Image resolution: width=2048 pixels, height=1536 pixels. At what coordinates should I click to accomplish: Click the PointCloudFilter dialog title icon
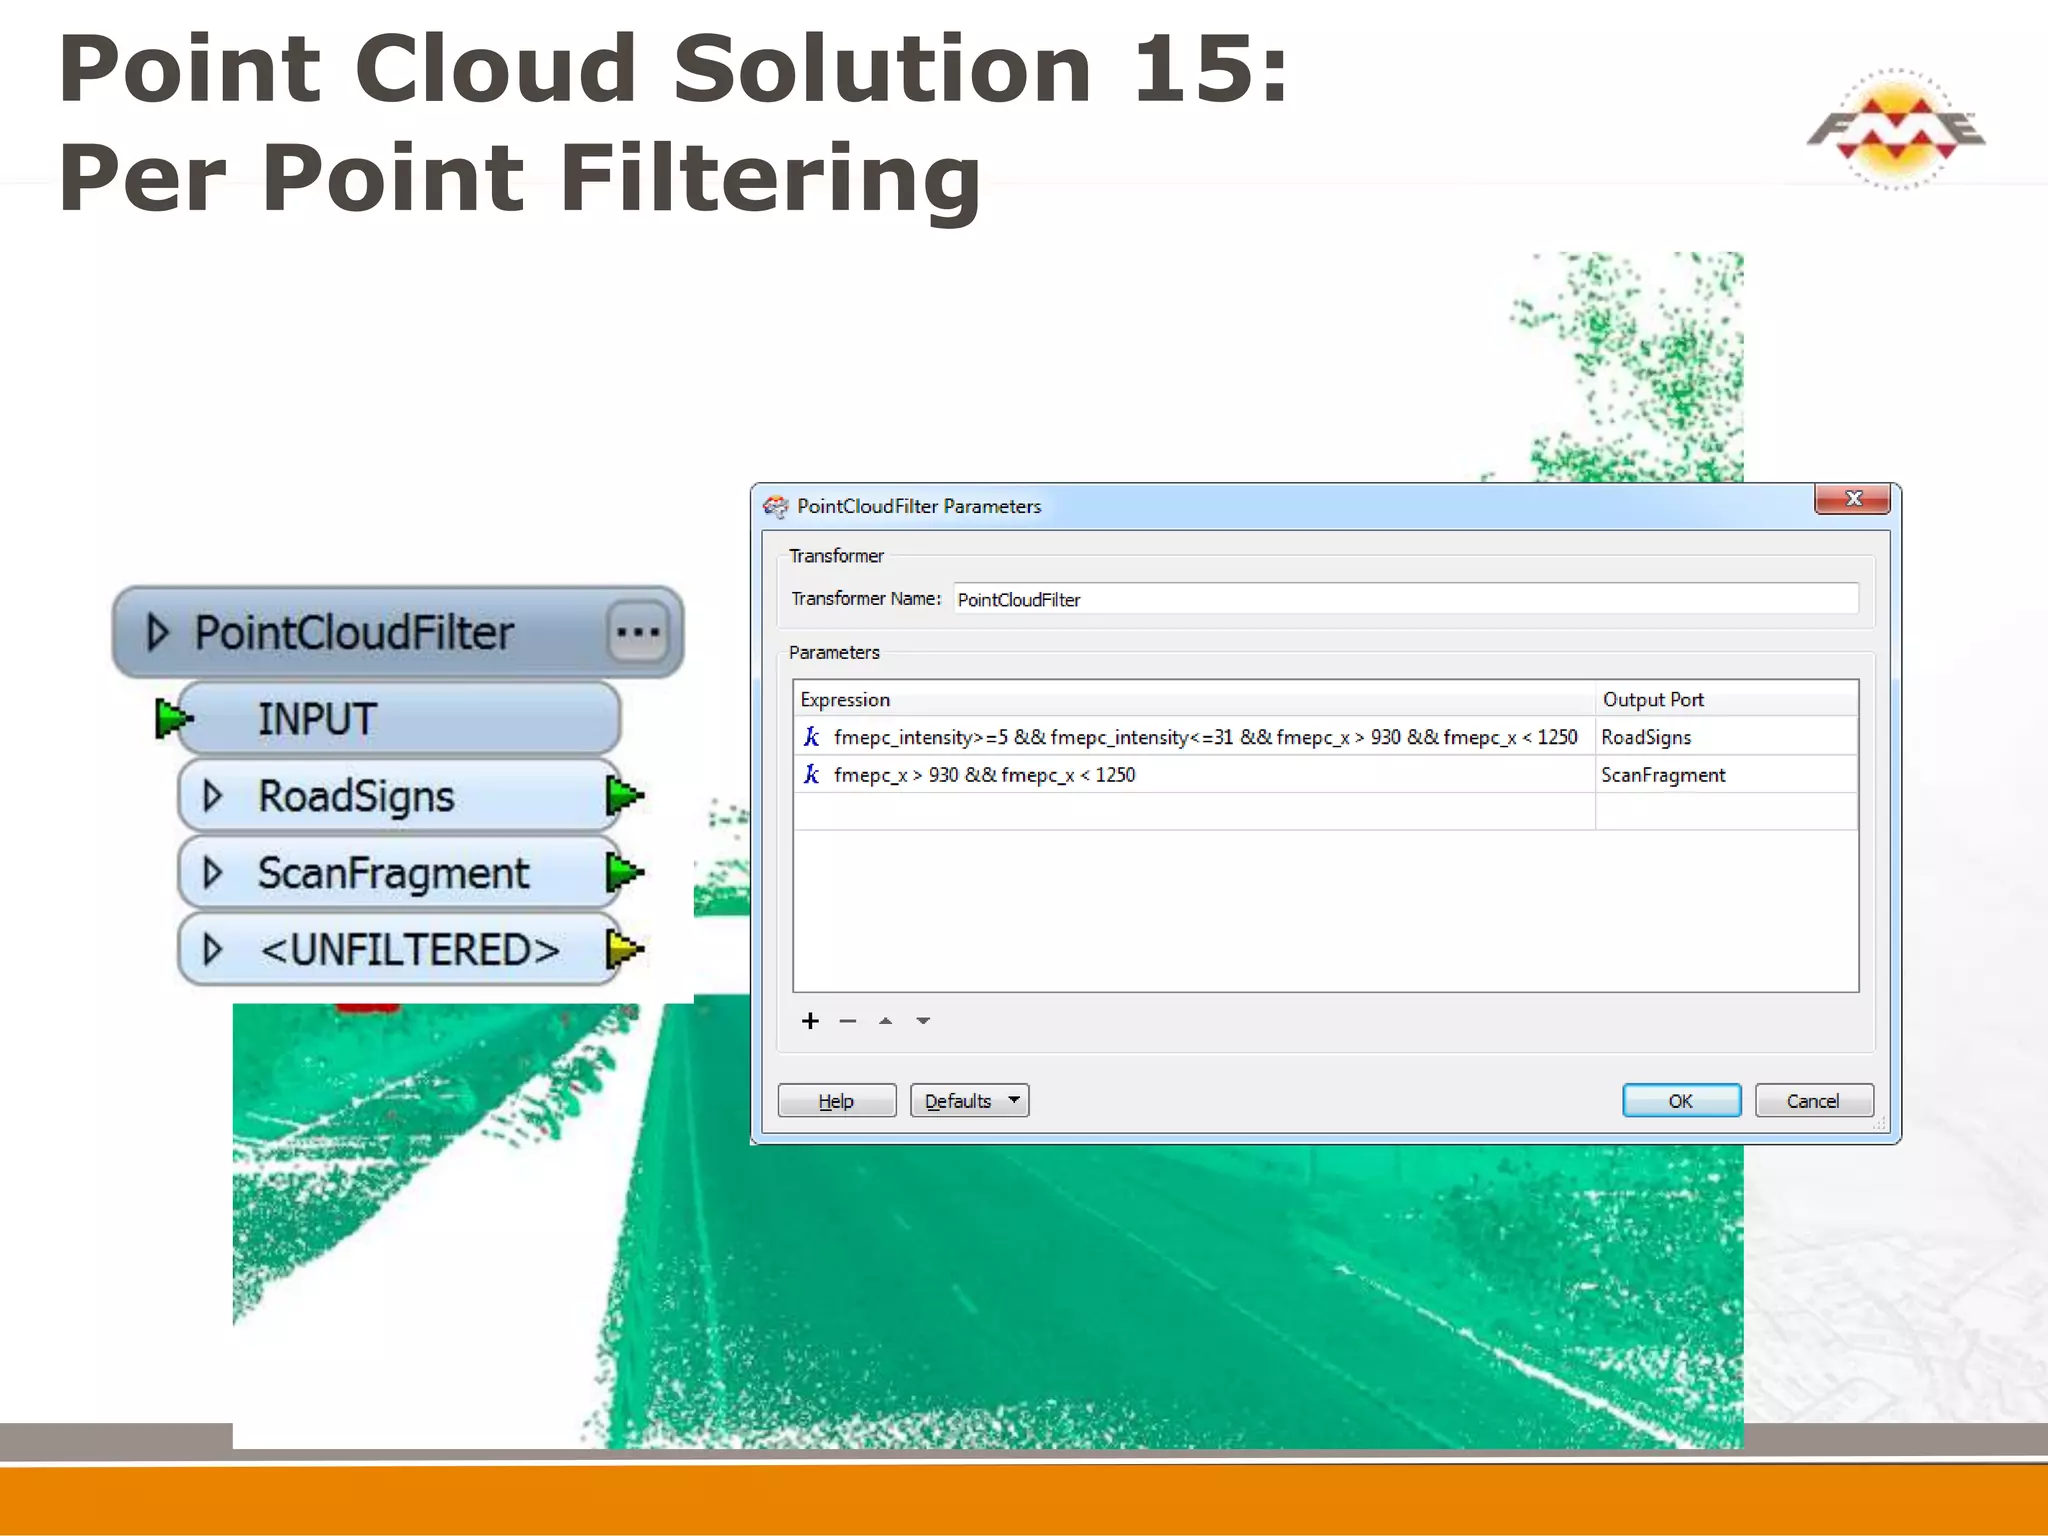(x=775, y=506)
